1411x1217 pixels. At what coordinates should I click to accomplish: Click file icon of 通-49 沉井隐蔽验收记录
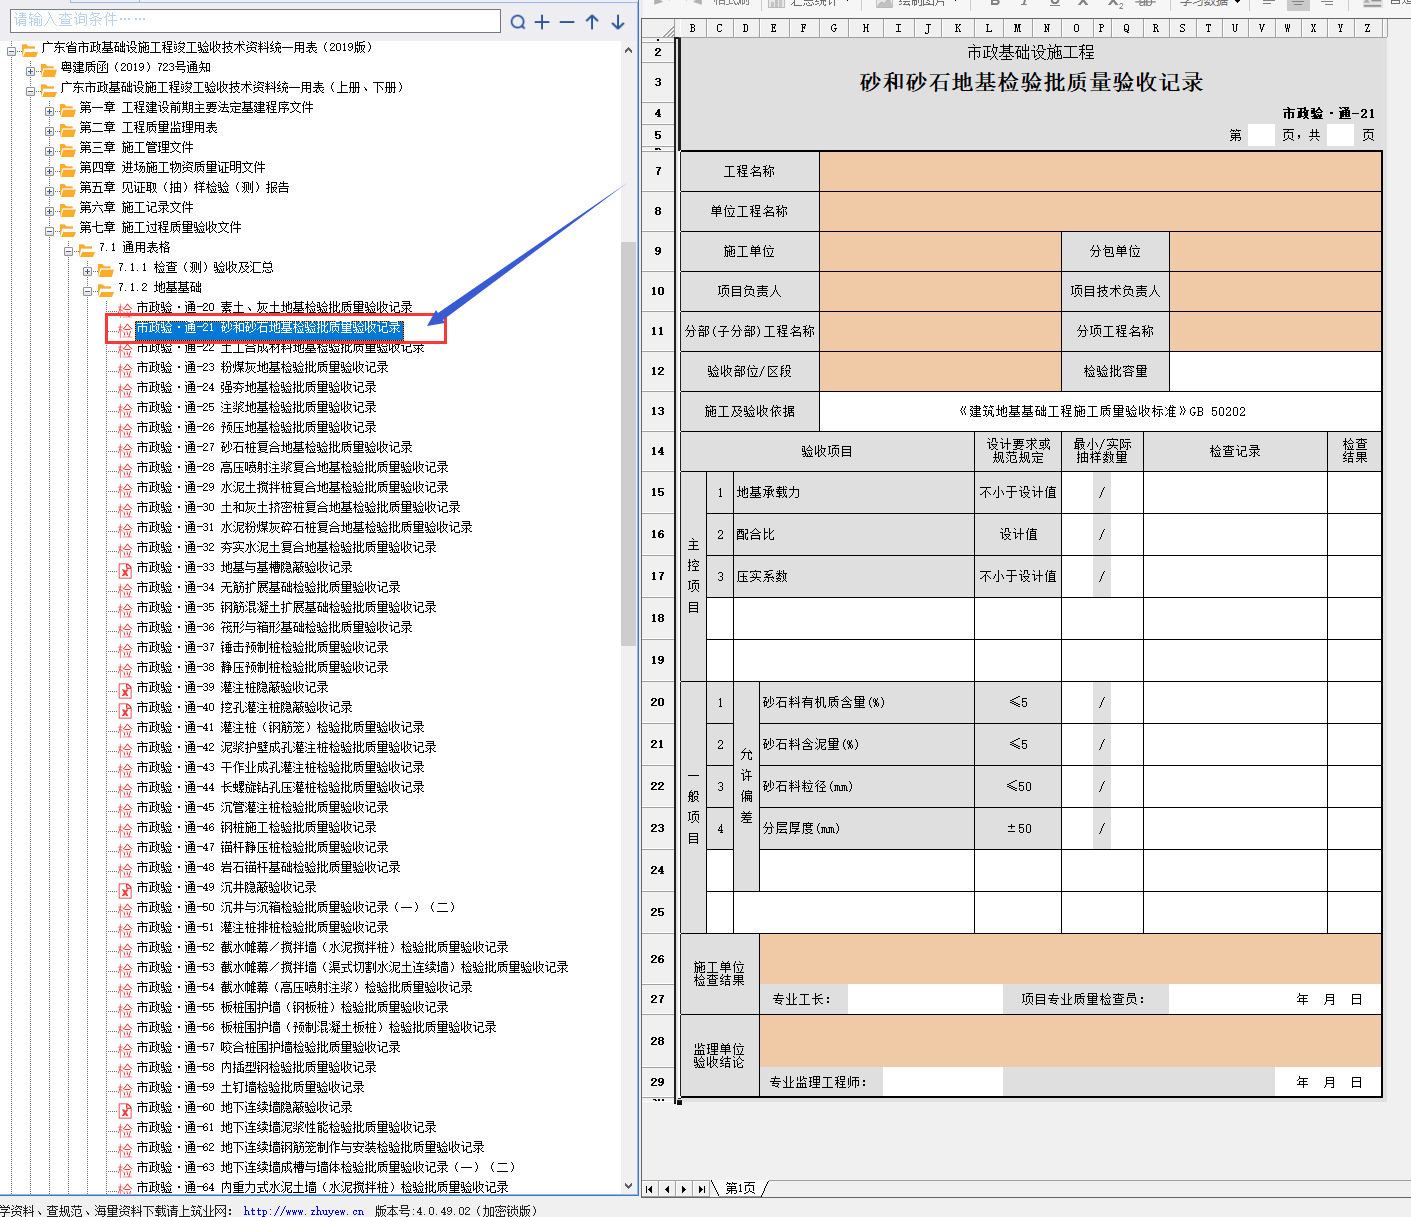[x=125, y=889]
